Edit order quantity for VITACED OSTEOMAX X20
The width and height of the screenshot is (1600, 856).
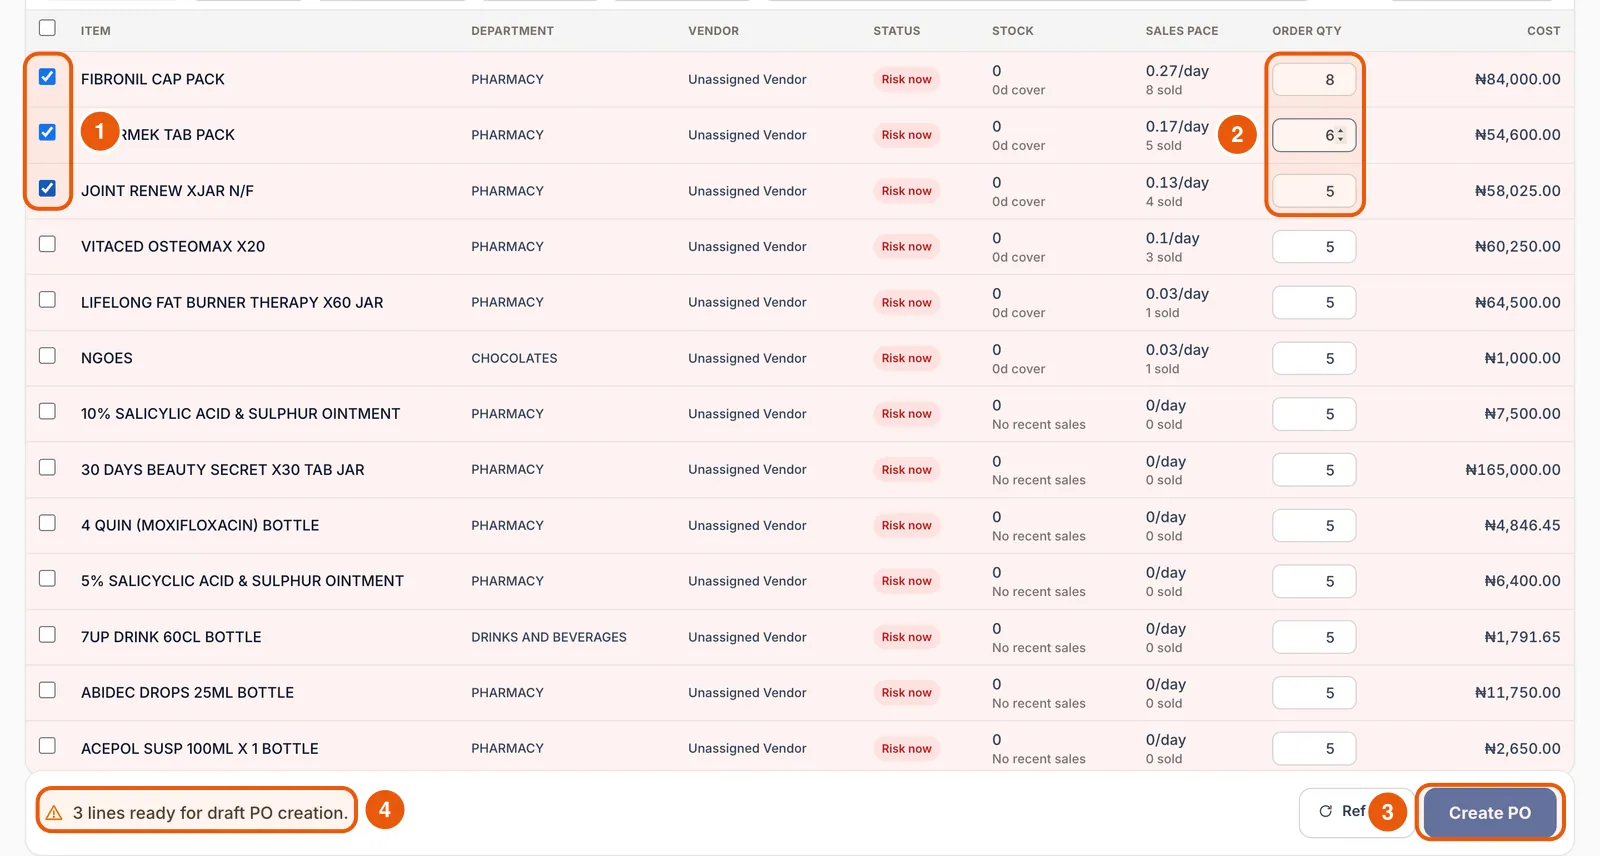pyautogui.click(x=1314, y=247)
